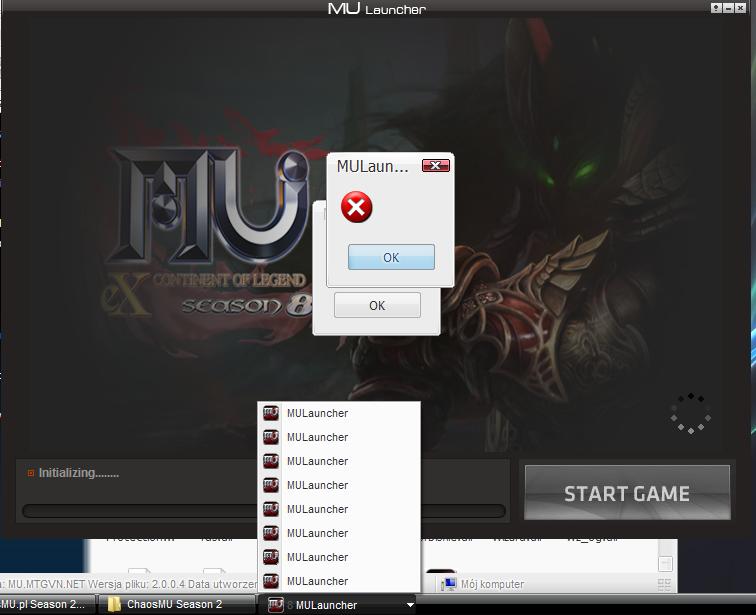
Task: Close the MU Launcher window
Action: [x=740, y=8]
